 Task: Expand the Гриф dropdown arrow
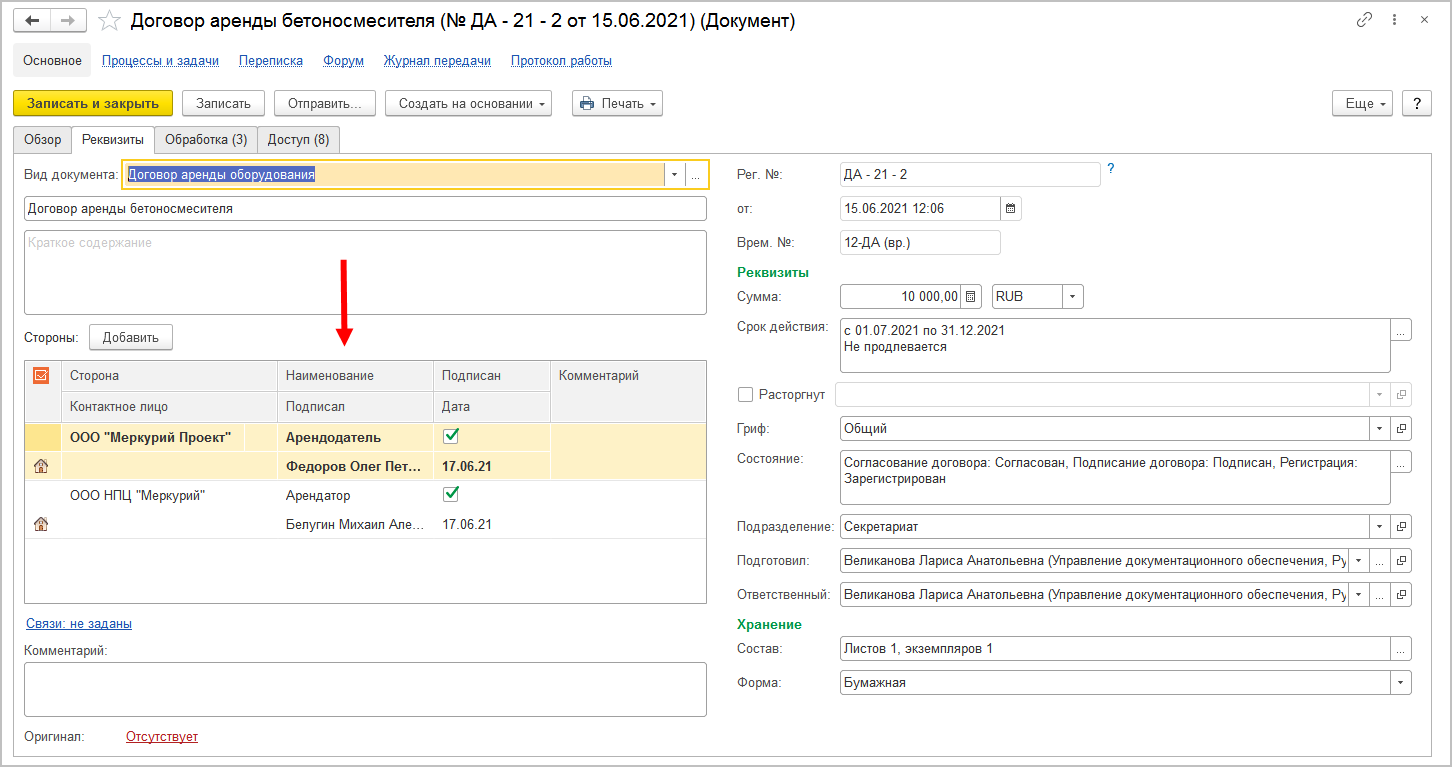click(1380, 429)
